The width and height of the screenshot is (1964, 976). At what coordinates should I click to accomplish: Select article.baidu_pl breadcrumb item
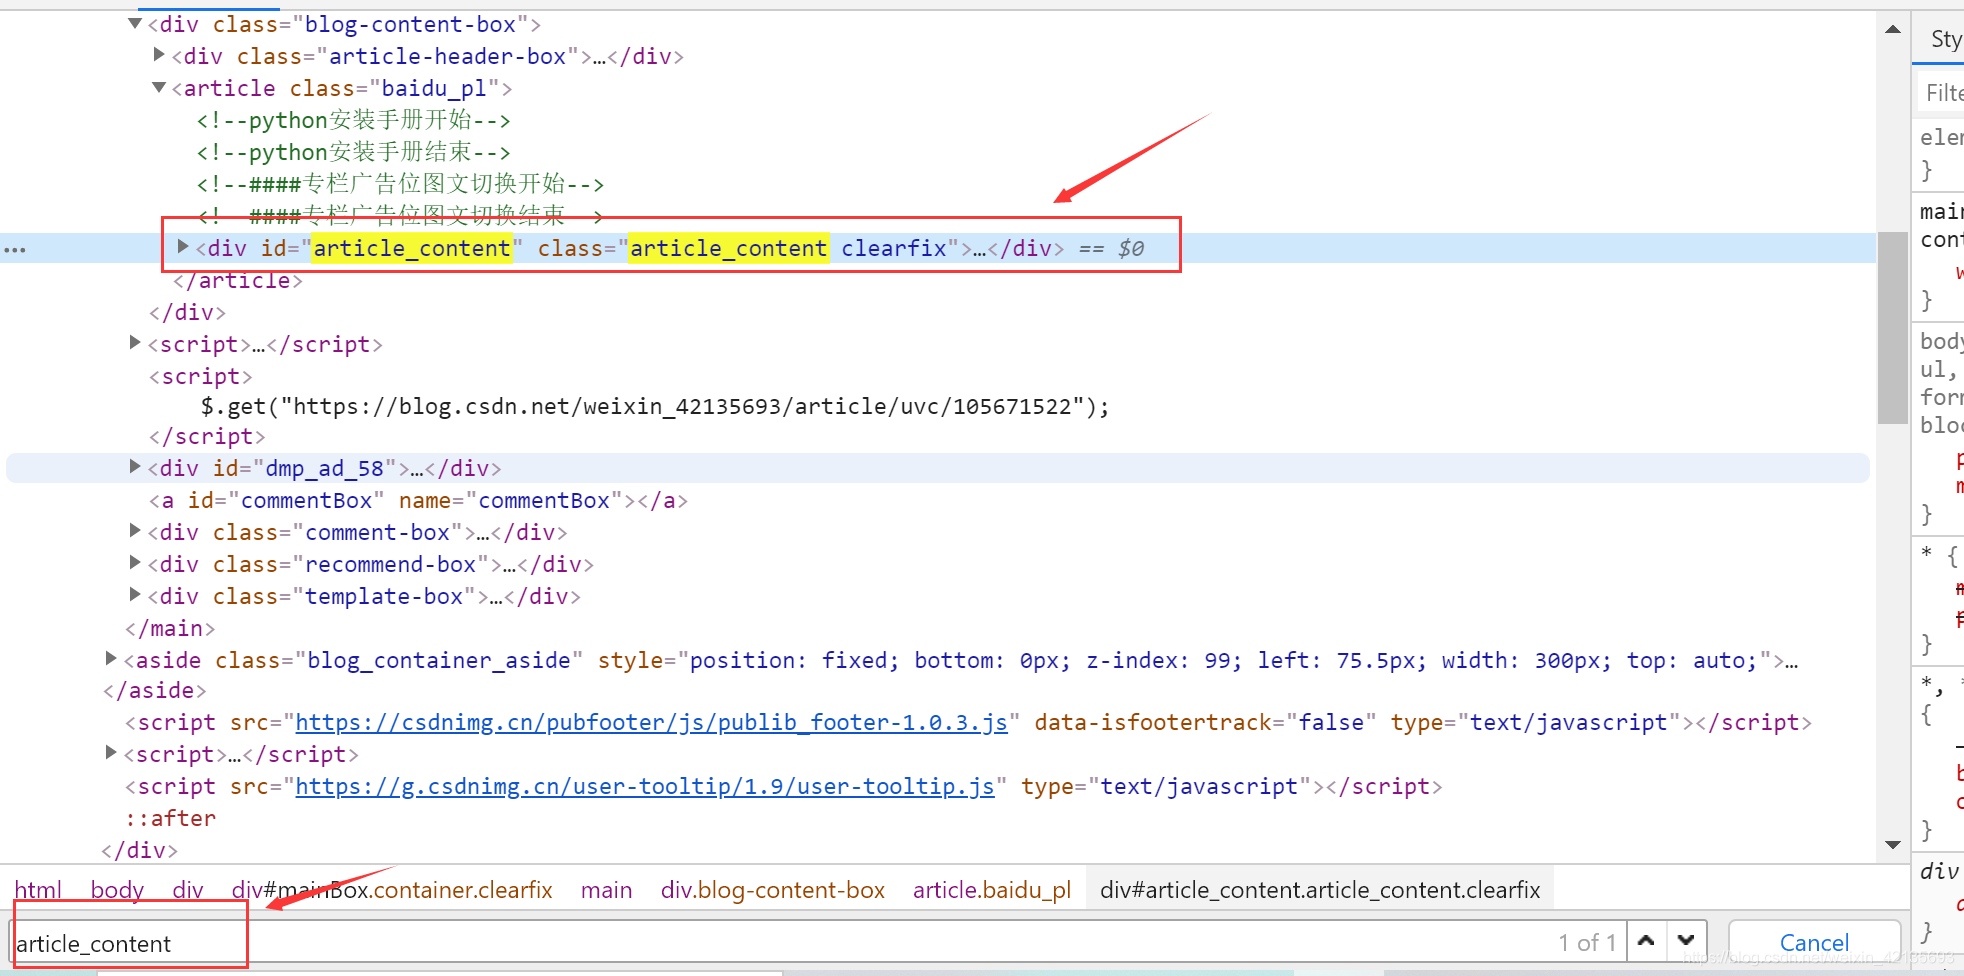point(992,890)
